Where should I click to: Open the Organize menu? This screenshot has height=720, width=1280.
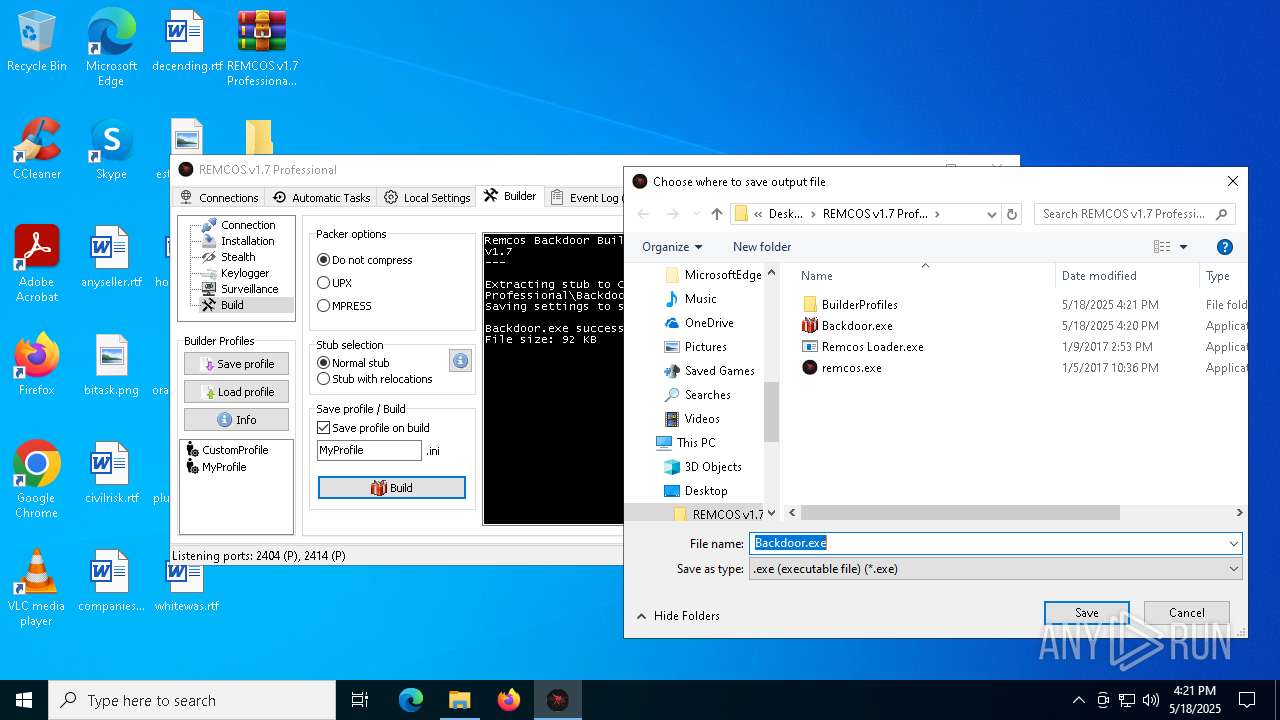tap(672, 247)
